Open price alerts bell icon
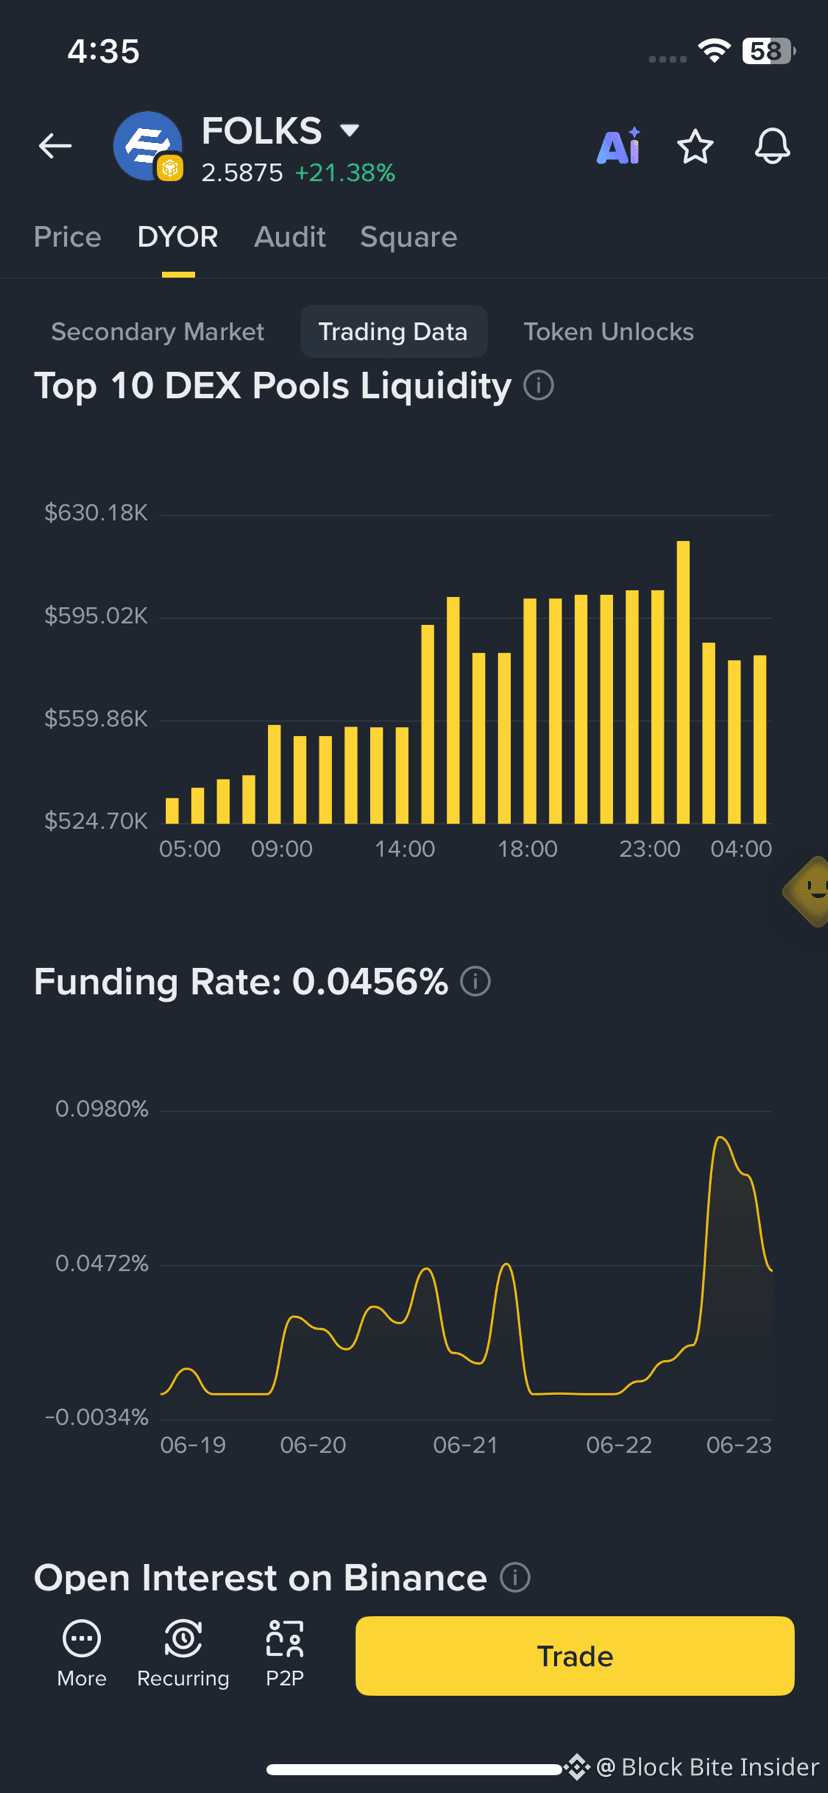Image resolution: width=828 pixels, height=1793 pixels. [x=772, y=147]
